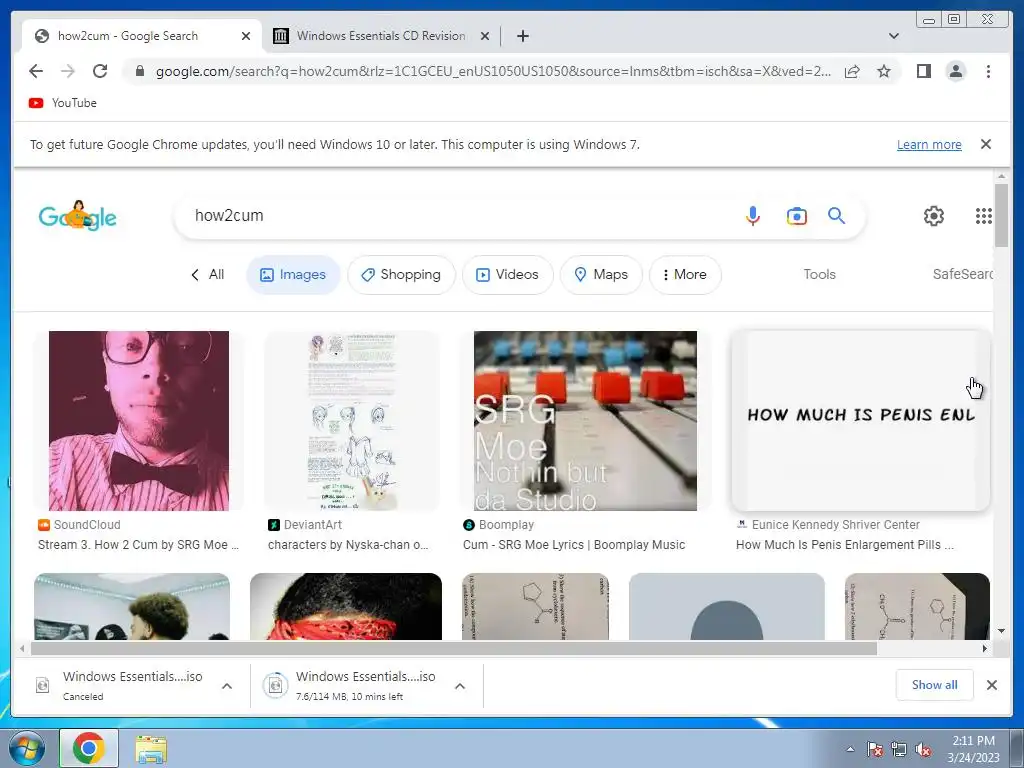Open the SoundCloud image thumbnail
Viewport: 1024px width, 768px height.
point(138,421)
